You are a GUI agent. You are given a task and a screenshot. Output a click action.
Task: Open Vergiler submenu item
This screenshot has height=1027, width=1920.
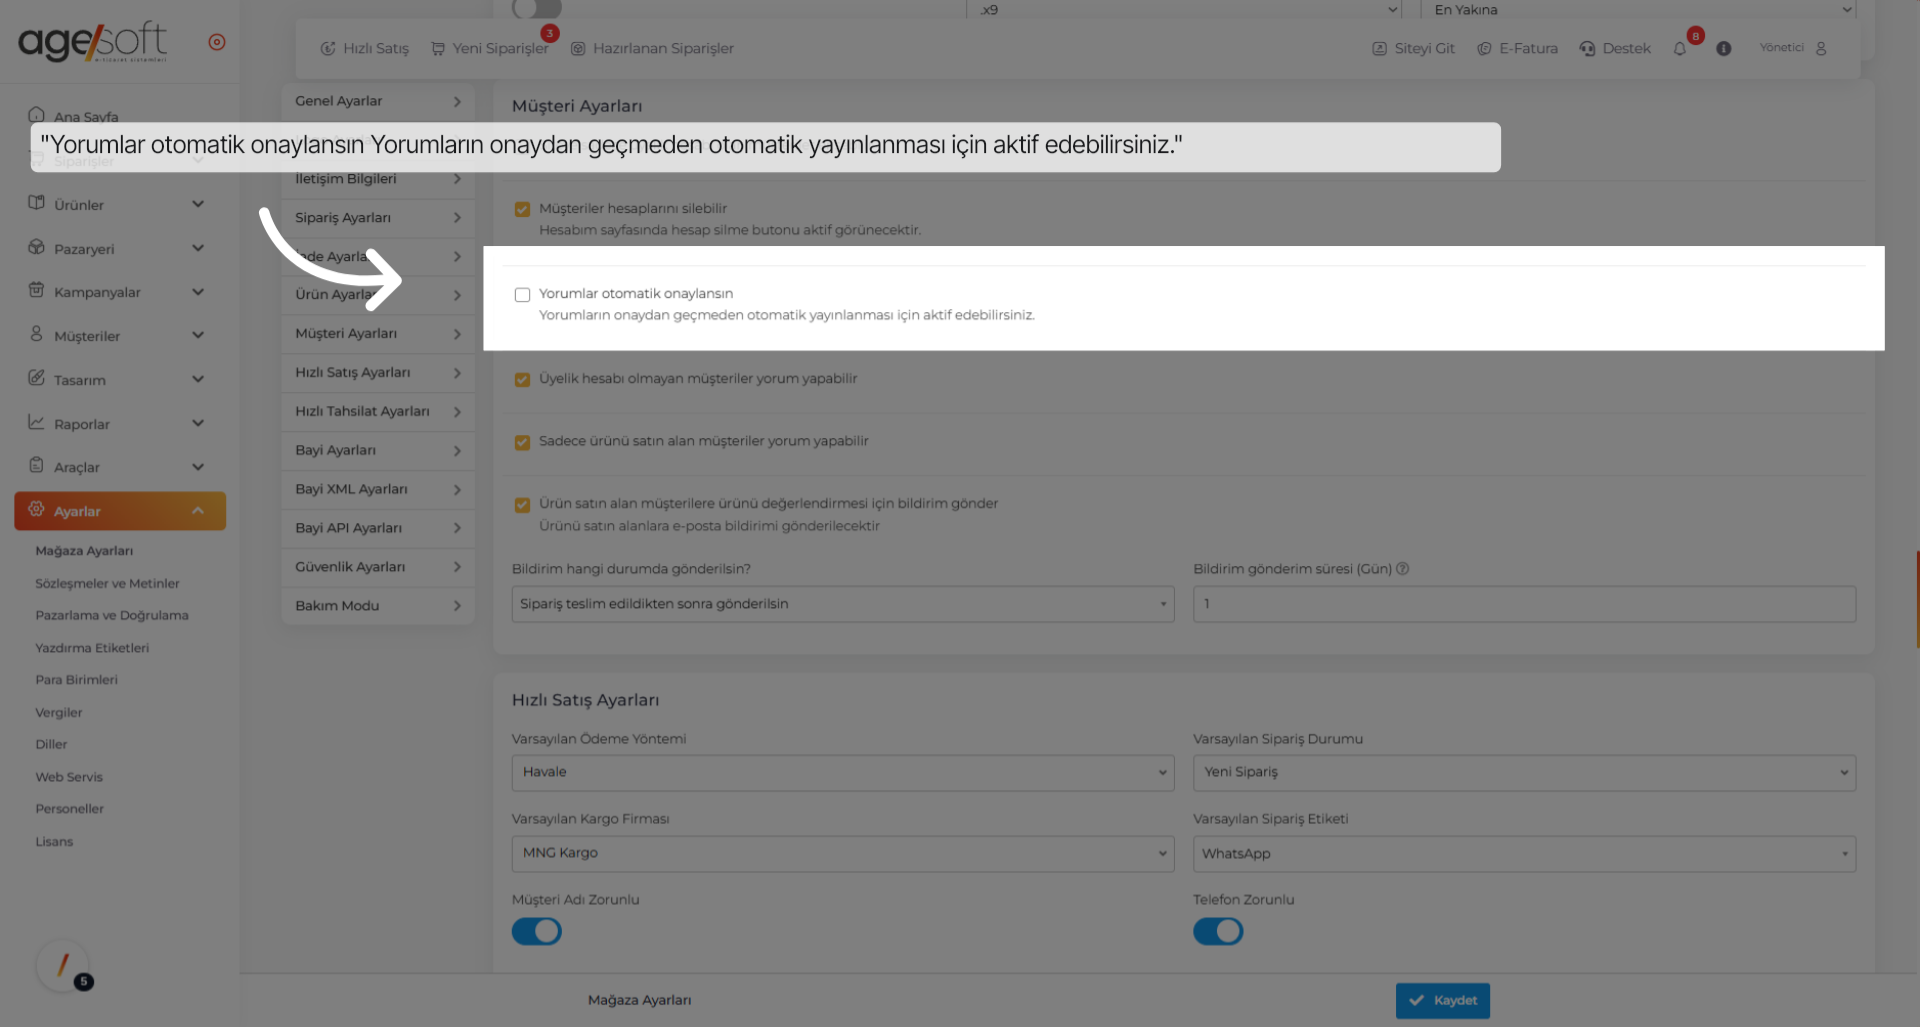pos(59,712)
